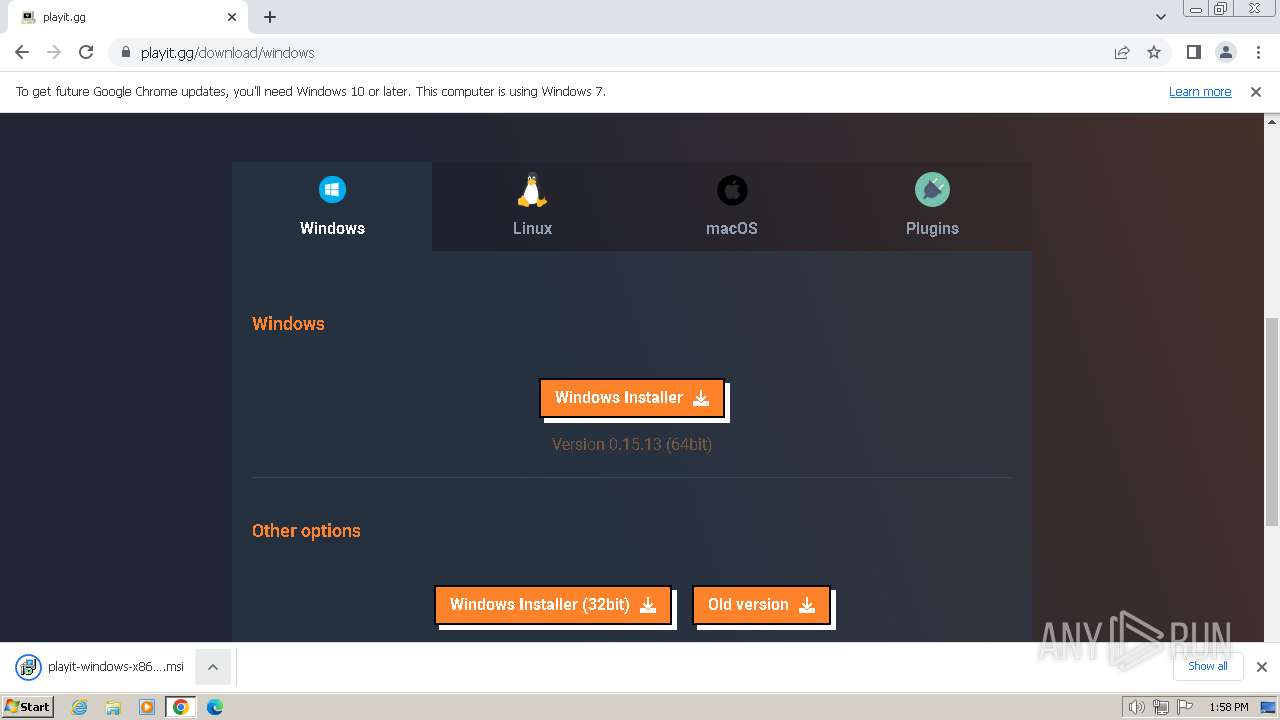Open the tab search dropdown

click(1161, 17)
